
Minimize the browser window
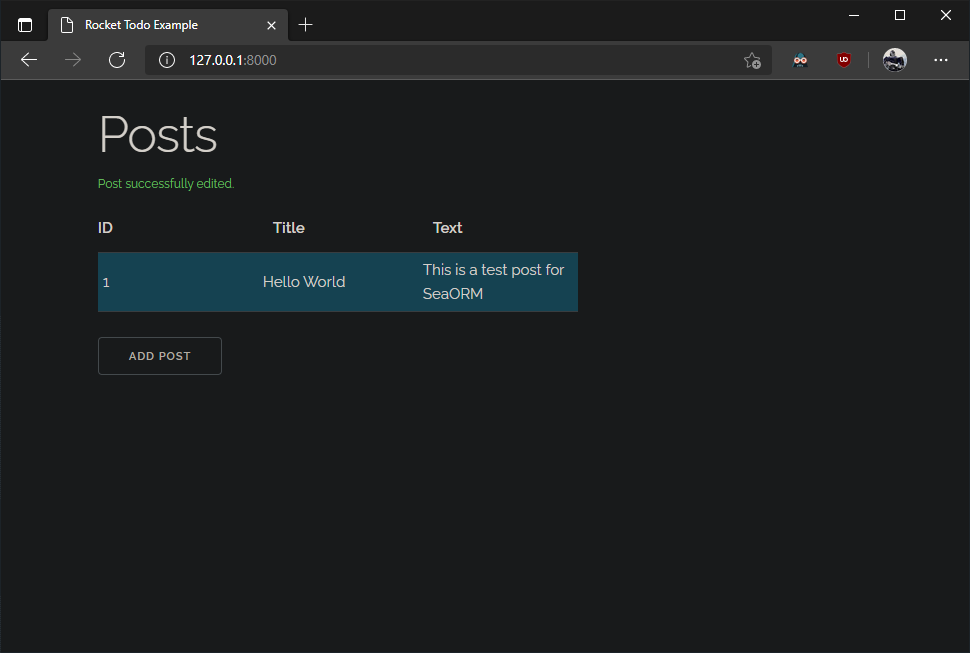854,15
